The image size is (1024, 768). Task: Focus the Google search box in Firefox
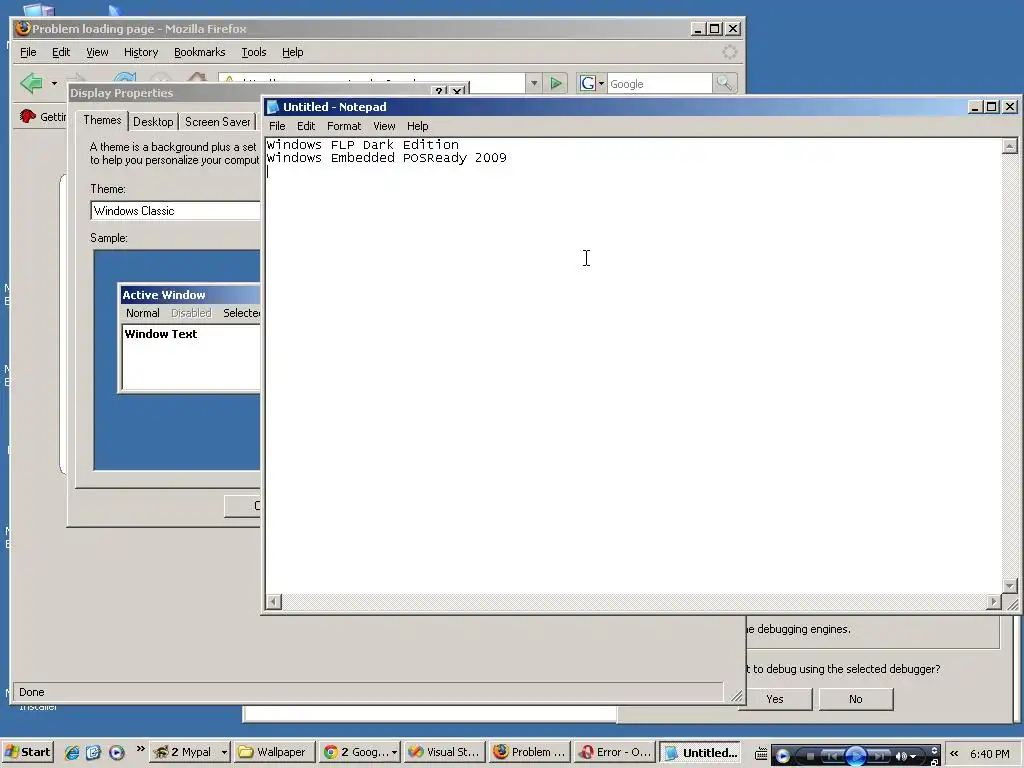click(659, 84)
